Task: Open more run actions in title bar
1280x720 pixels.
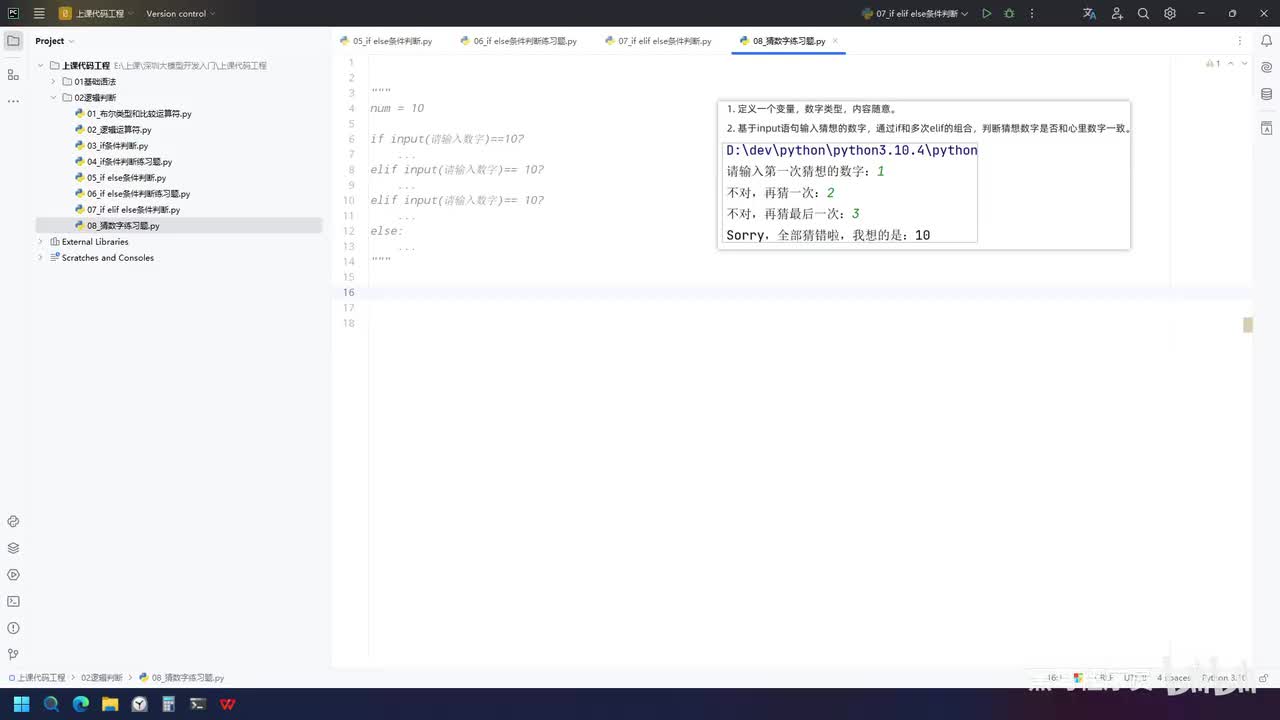Action: coord(1032,14)
